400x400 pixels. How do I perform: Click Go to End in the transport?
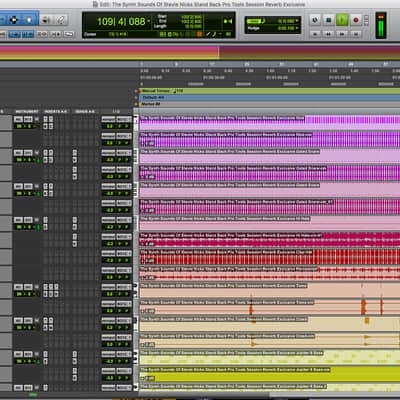[356, 34]
